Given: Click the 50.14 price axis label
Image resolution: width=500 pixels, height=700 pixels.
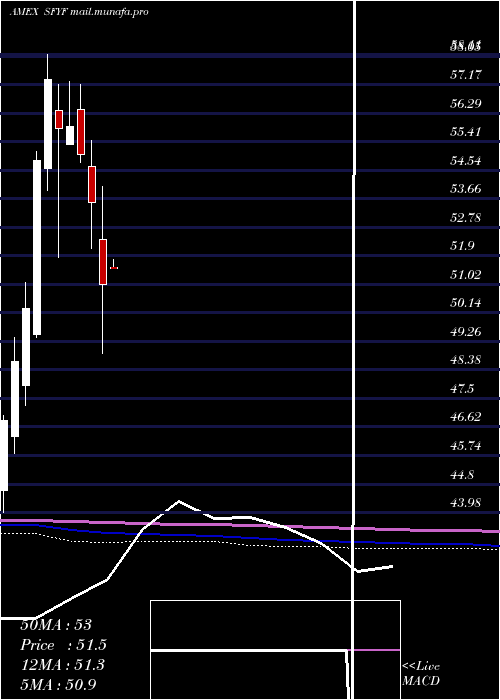Looking at the screenshot, I should [466, 303].
